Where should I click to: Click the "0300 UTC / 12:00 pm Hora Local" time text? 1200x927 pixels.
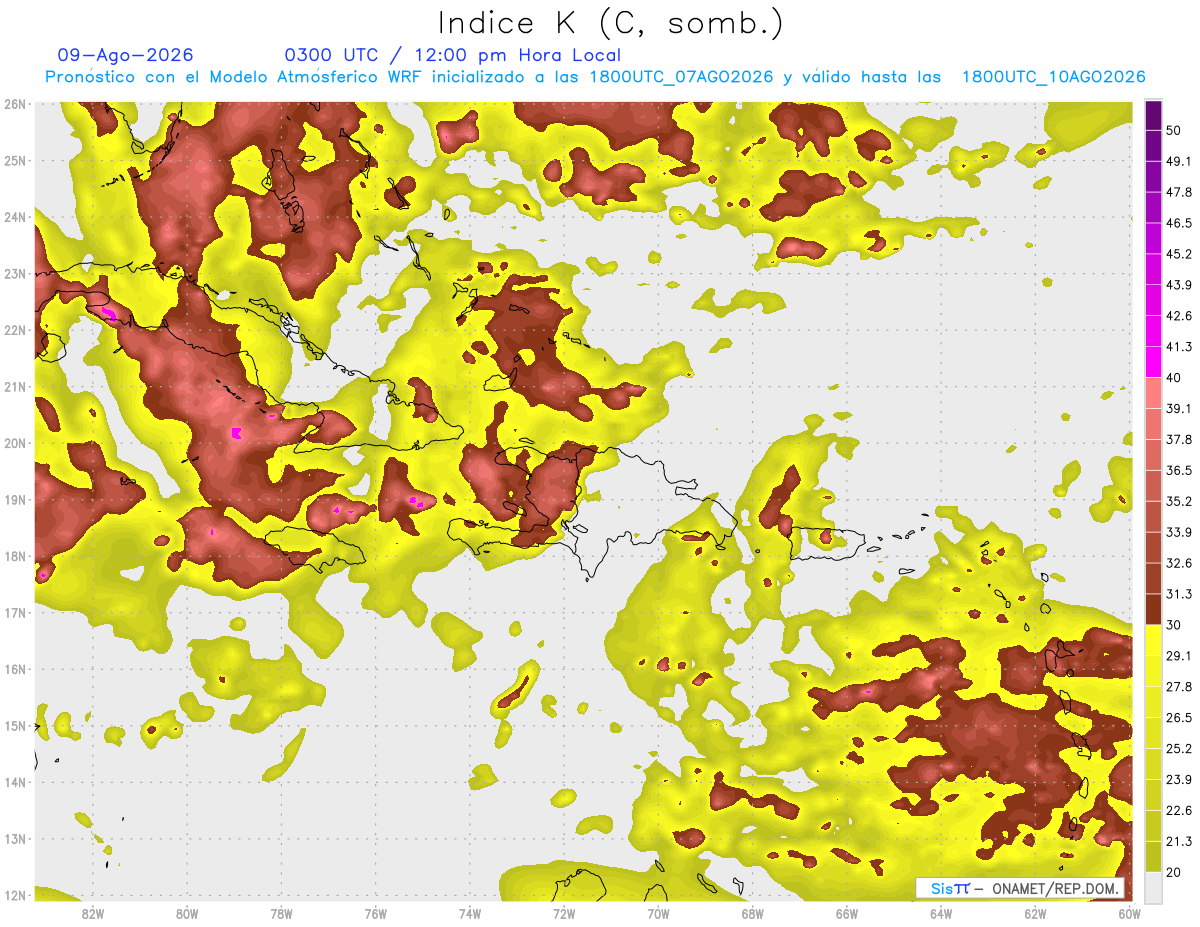[x=452, y=55]
